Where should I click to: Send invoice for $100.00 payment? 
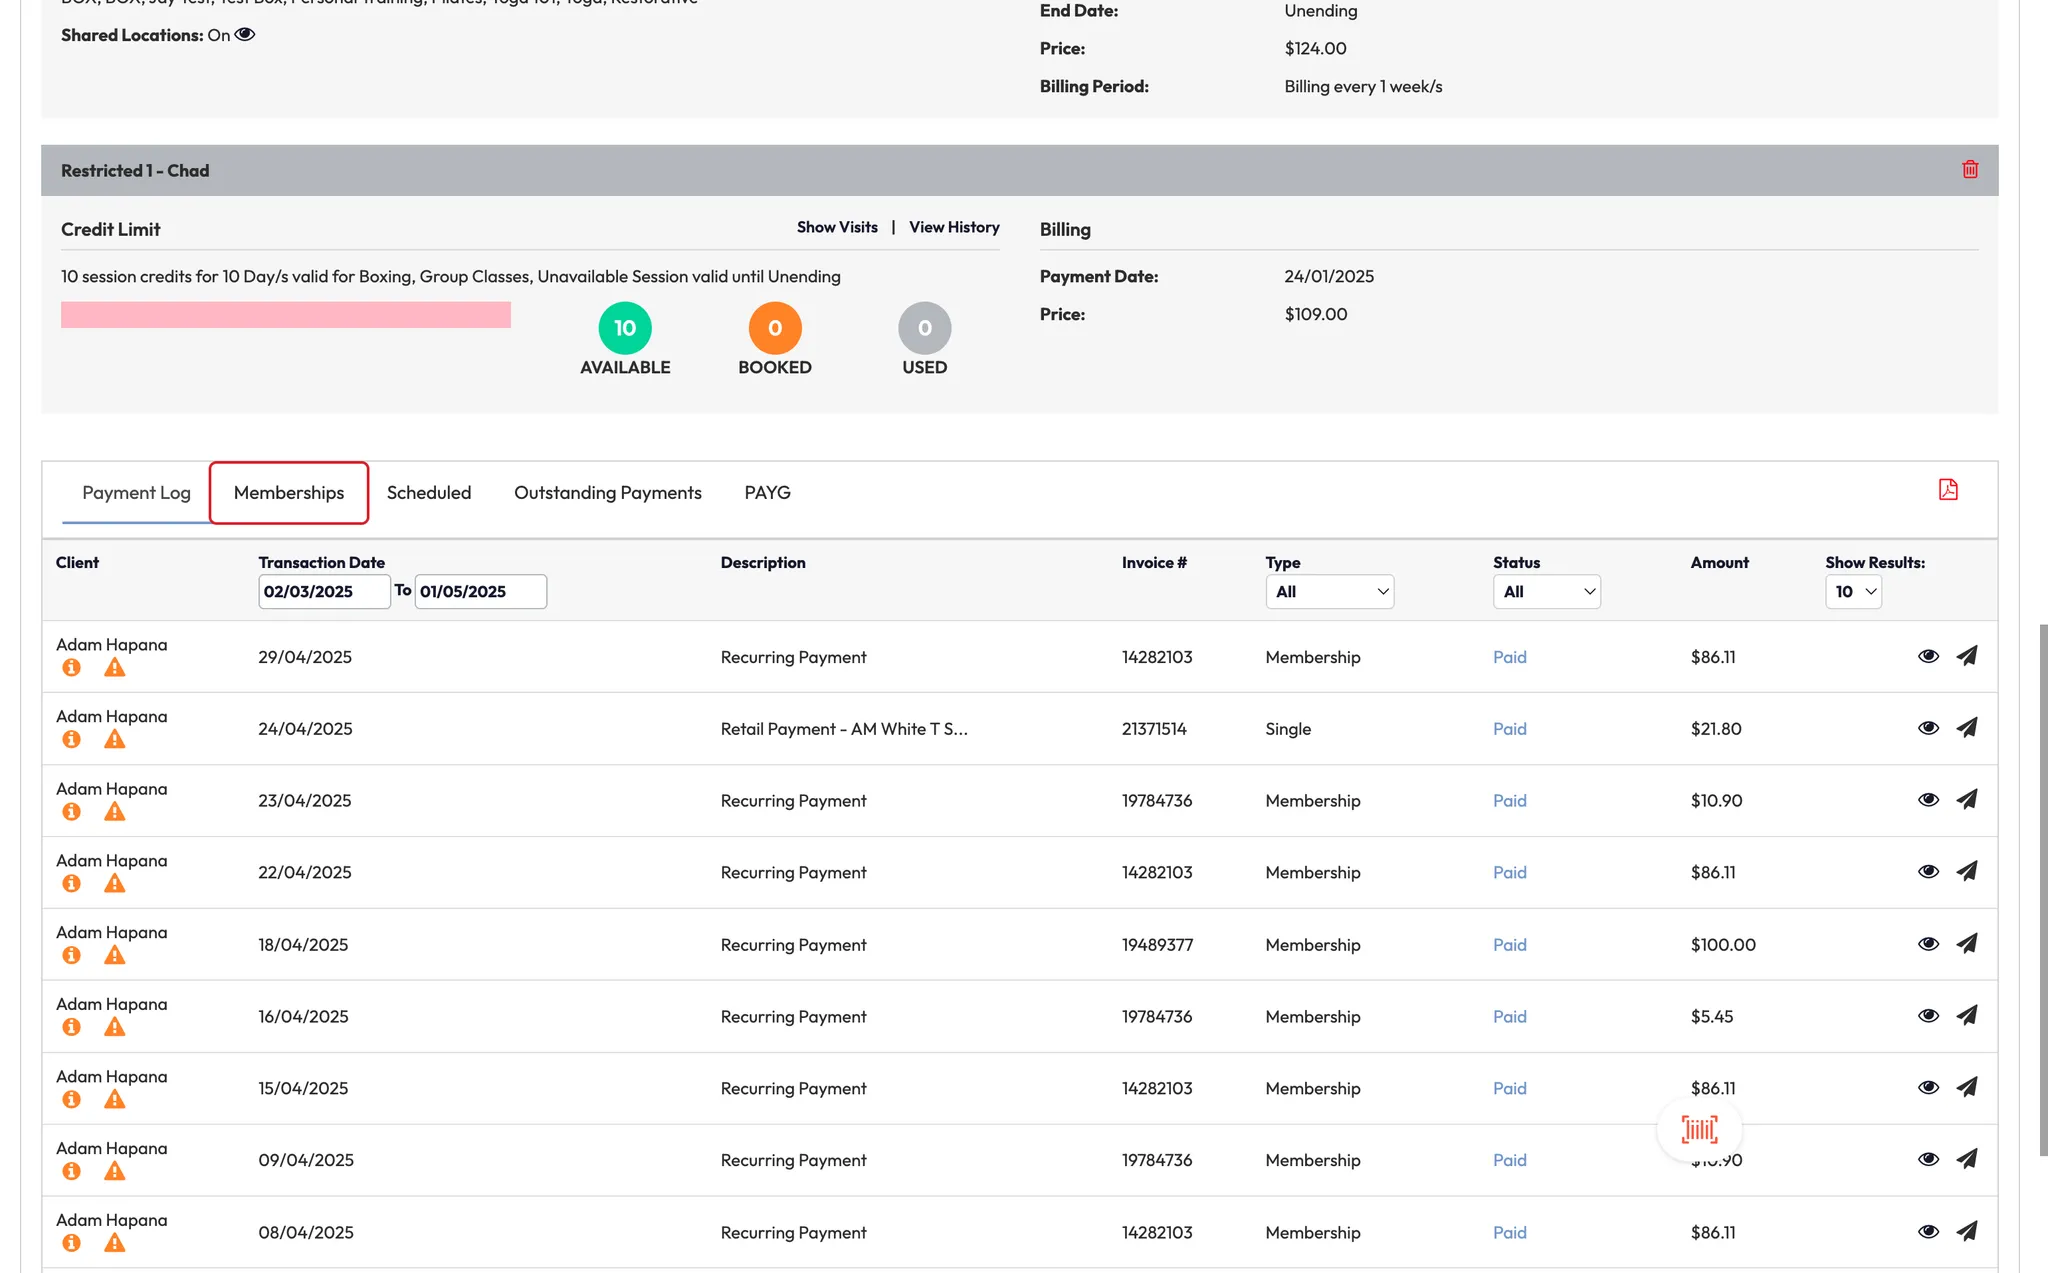(1966, 944)
